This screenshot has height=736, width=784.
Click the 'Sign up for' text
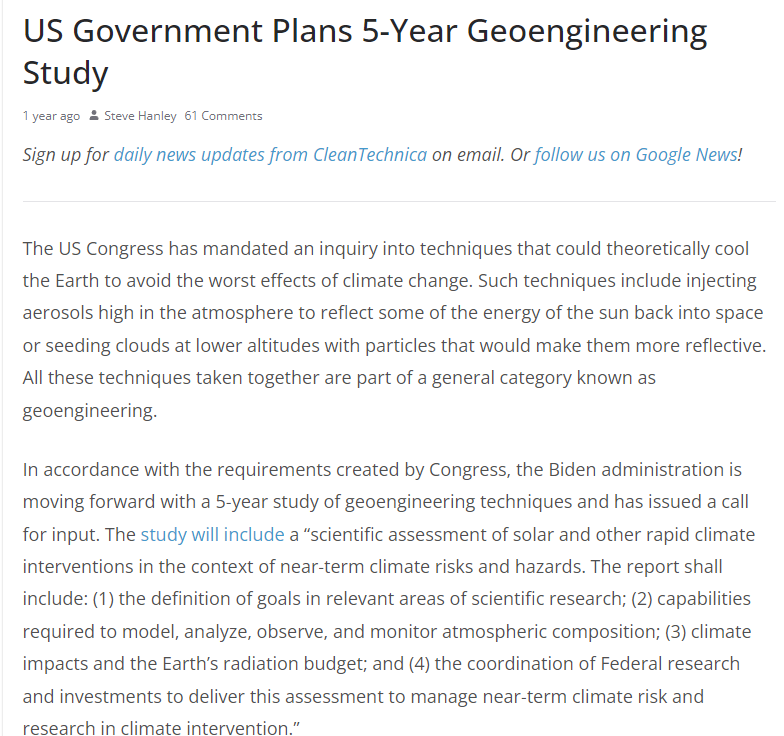66,155
